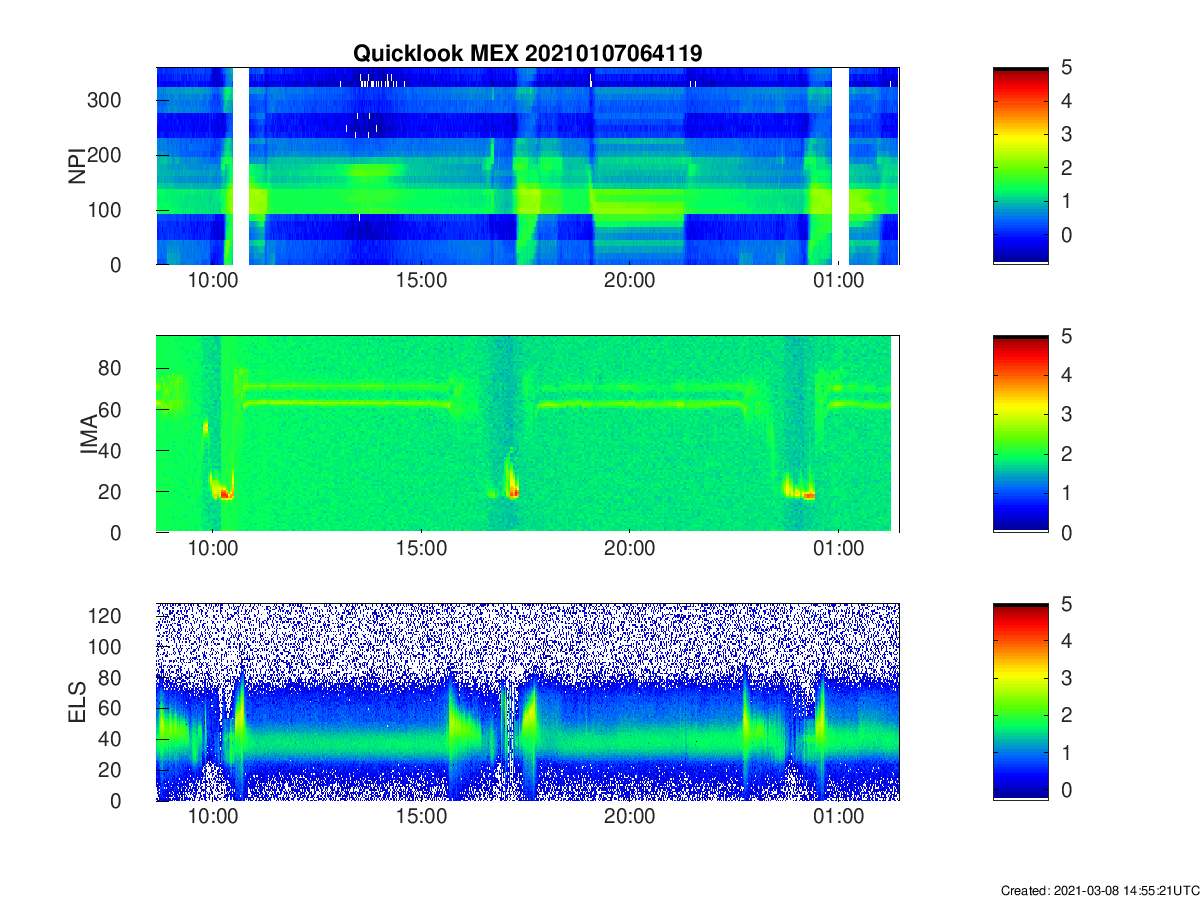Click the IMA panel colorbar
Screen dimensions: 1200x900
1021,434
